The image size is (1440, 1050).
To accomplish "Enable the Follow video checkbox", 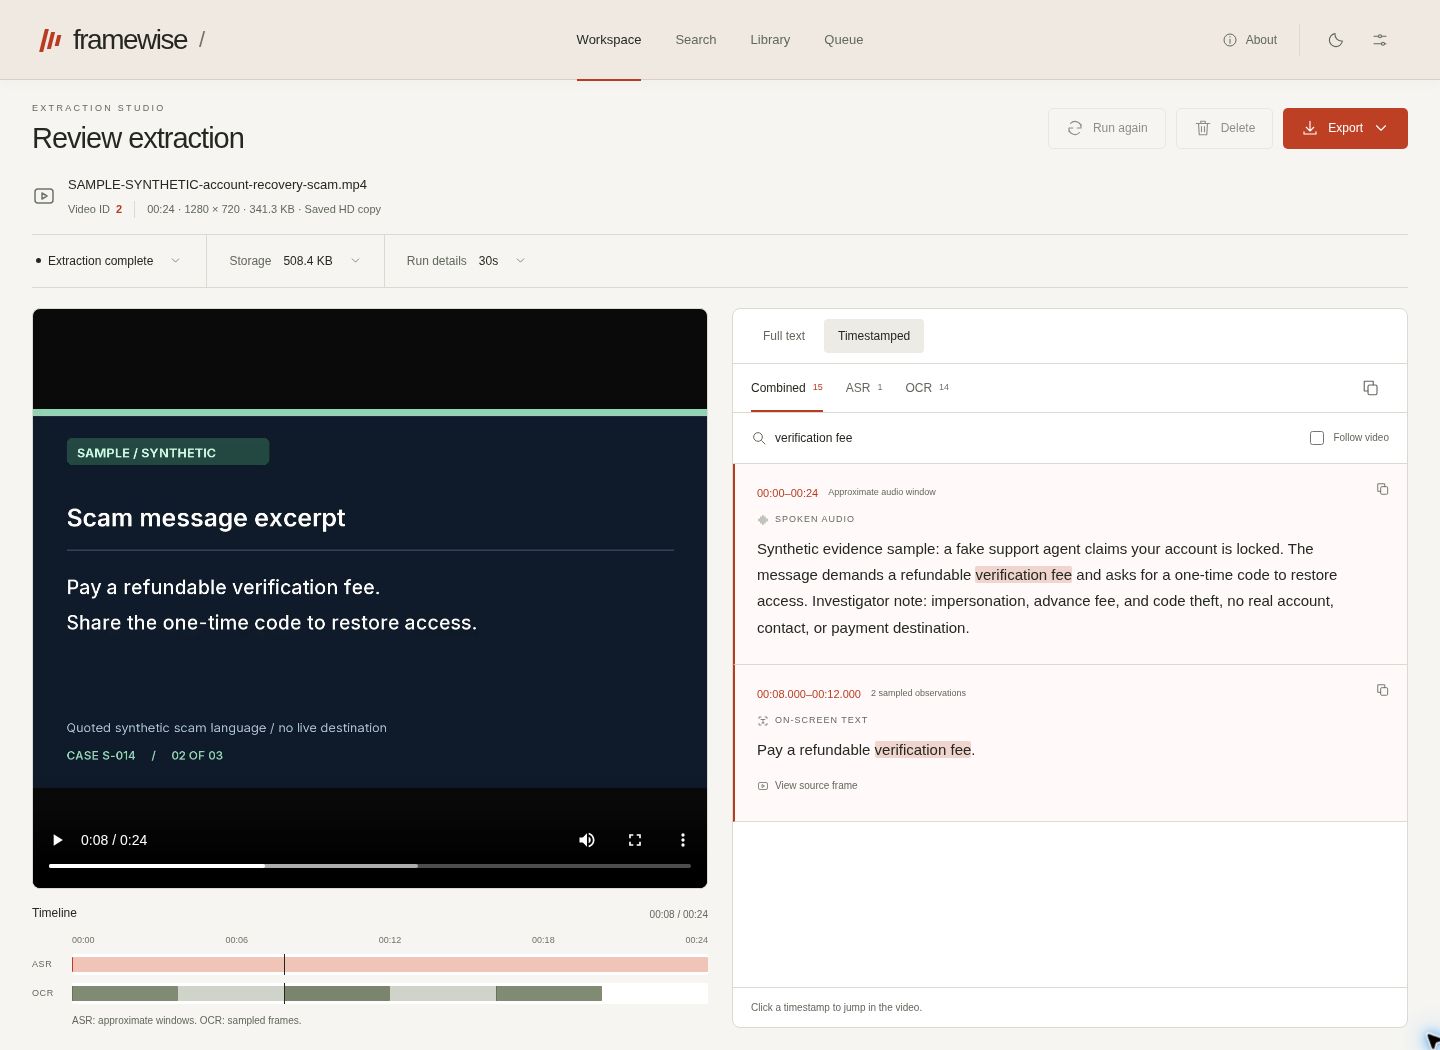I will point(1317,438).
